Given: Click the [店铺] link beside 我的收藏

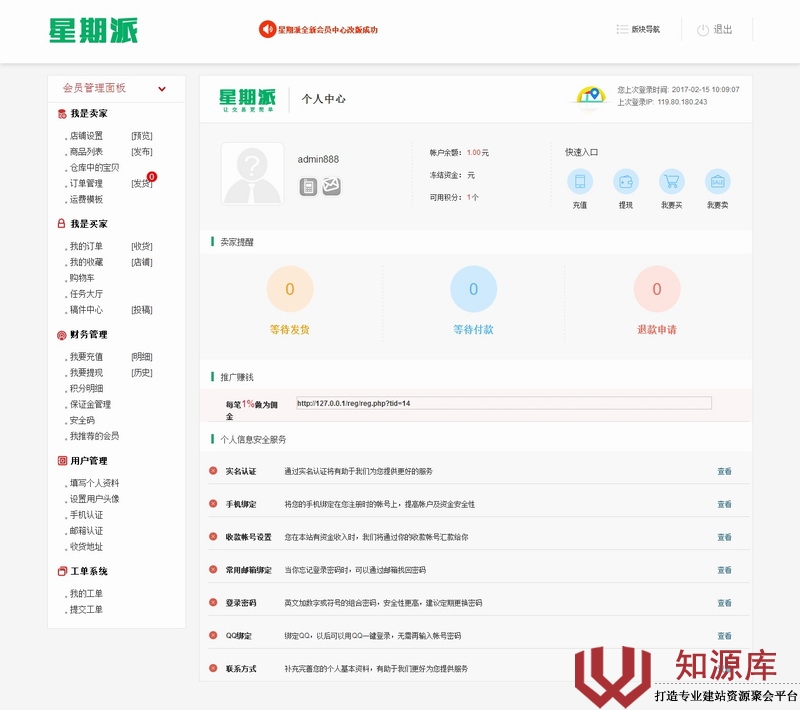Looking at the screenshot, I should coord(142,262).
